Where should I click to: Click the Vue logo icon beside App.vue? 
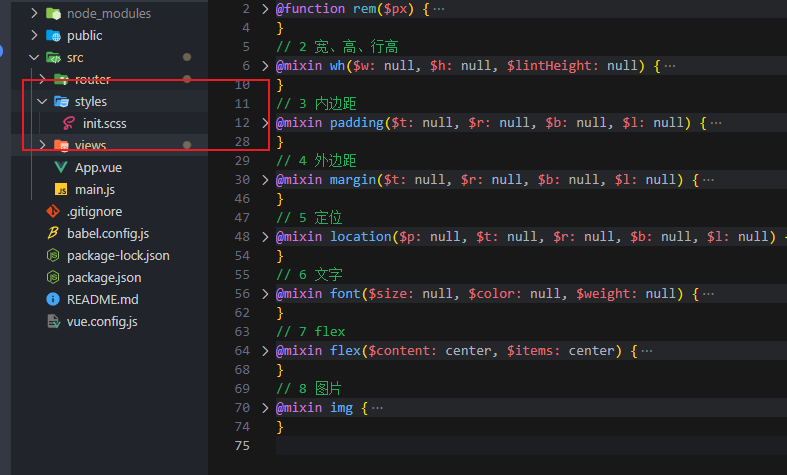[61, 167]
